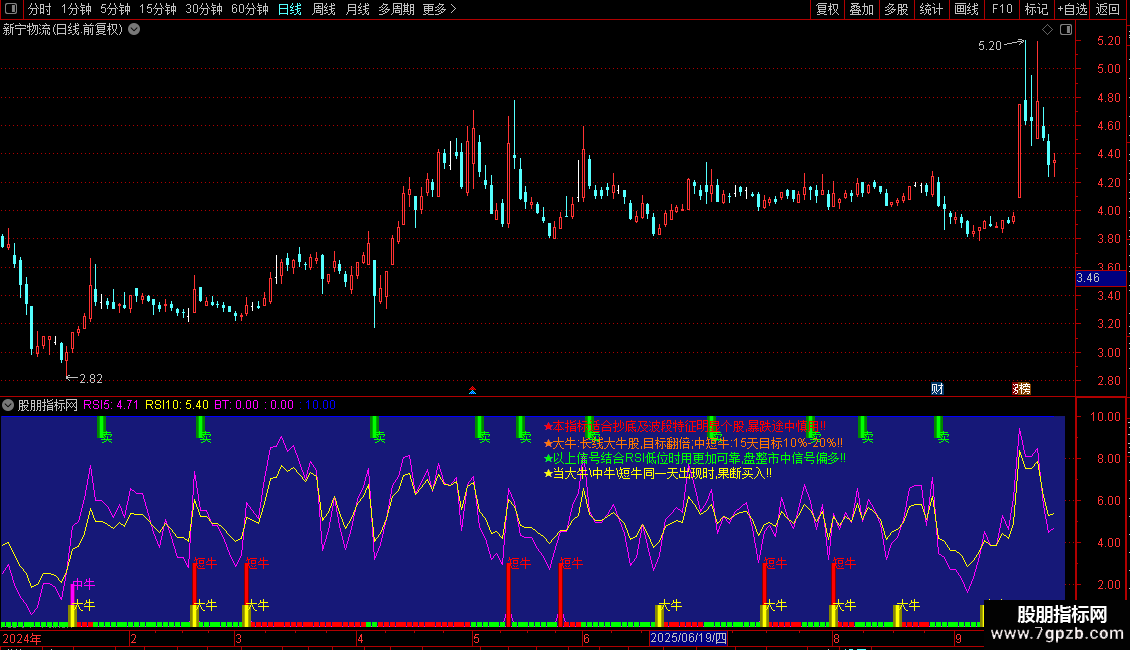Activate the 画线 drawing tools
Screen dimensions: 1130x650
coord(966,9)
